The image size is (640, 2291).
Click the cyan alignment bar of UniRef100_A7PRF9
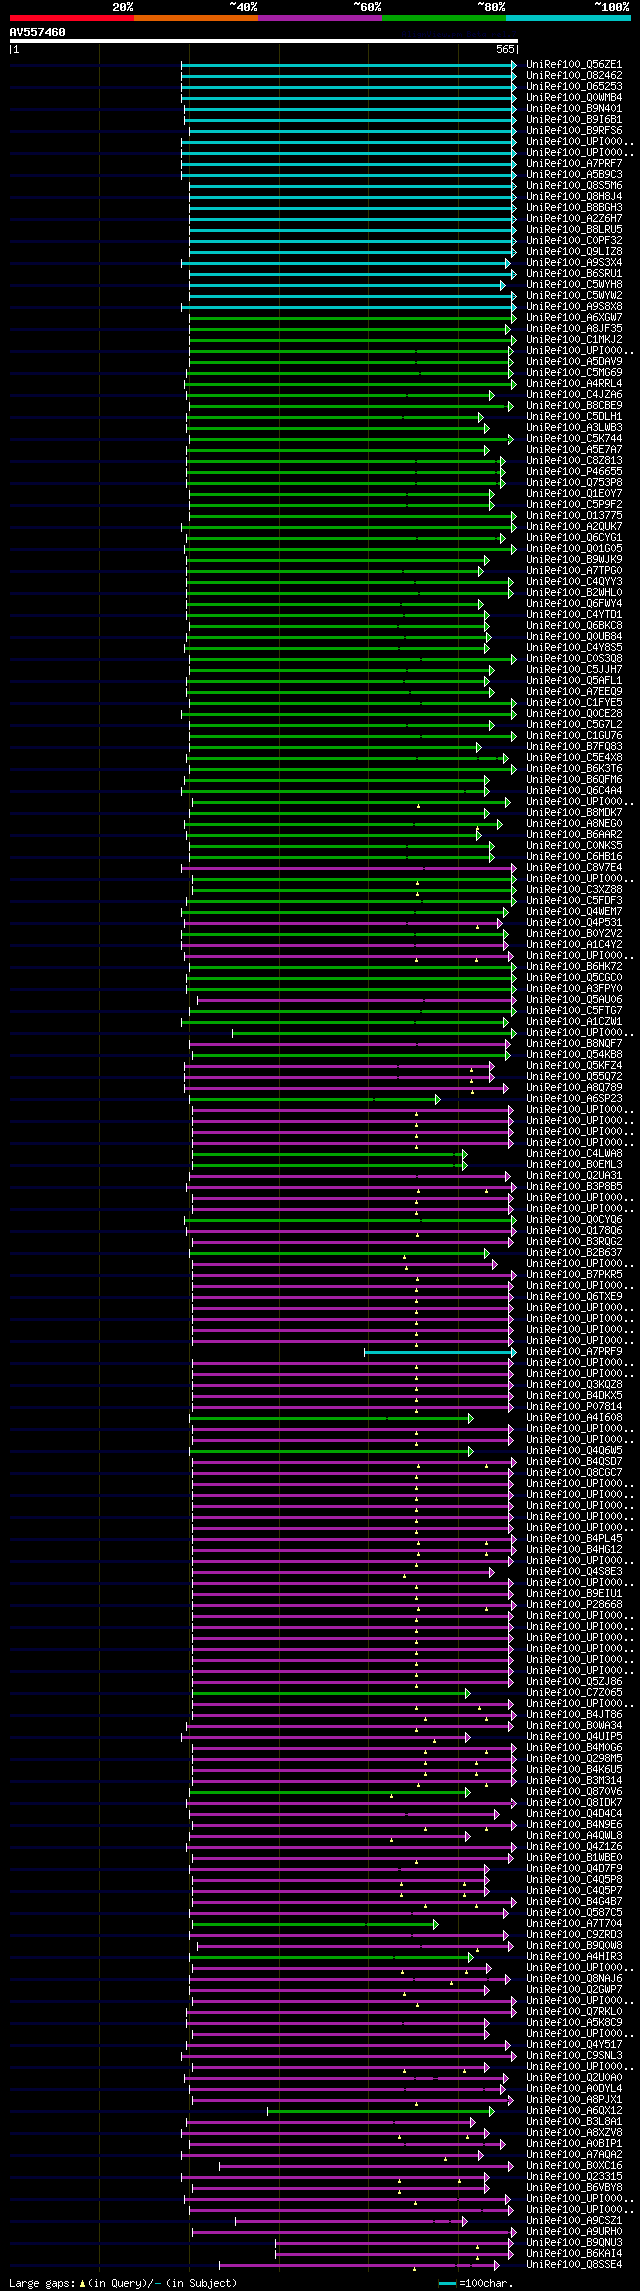tap(440, 1351)
